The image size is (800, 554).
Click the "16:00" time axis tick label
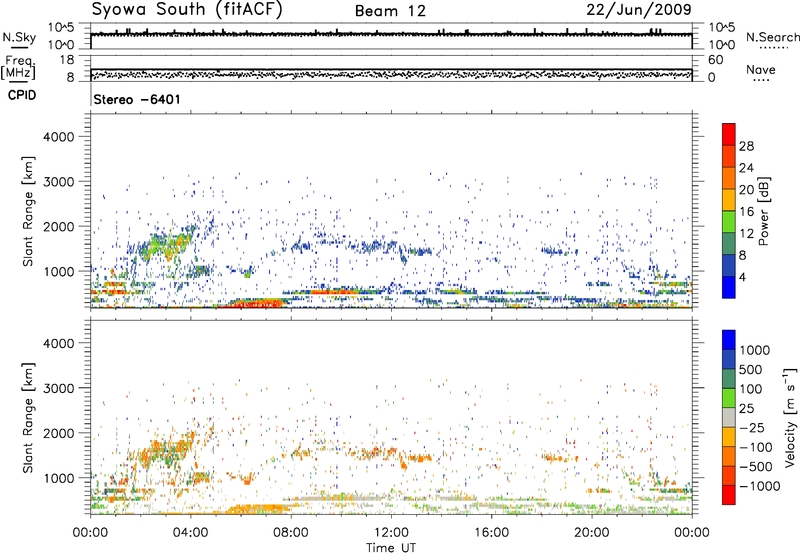coord(491,533)
